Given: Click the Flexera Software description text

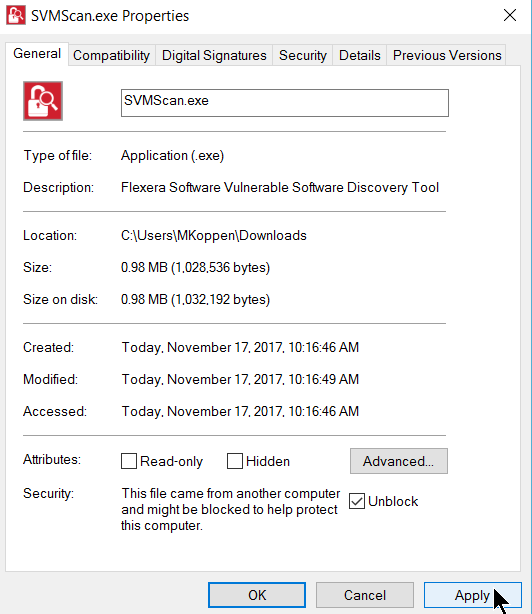Looking at the screenshot, I should 280,187.
